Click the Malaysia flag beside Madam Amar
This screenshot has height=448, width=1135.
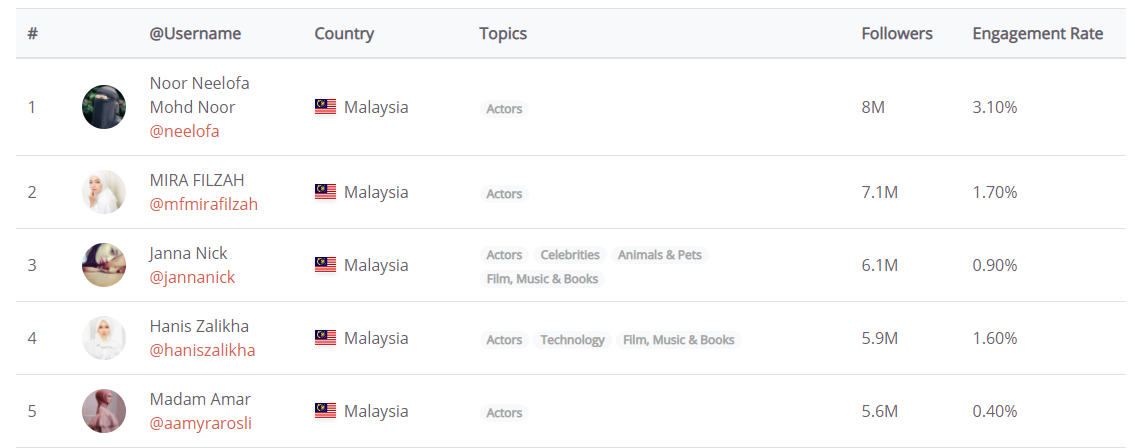pyautogui.click(x=325, y=411)
